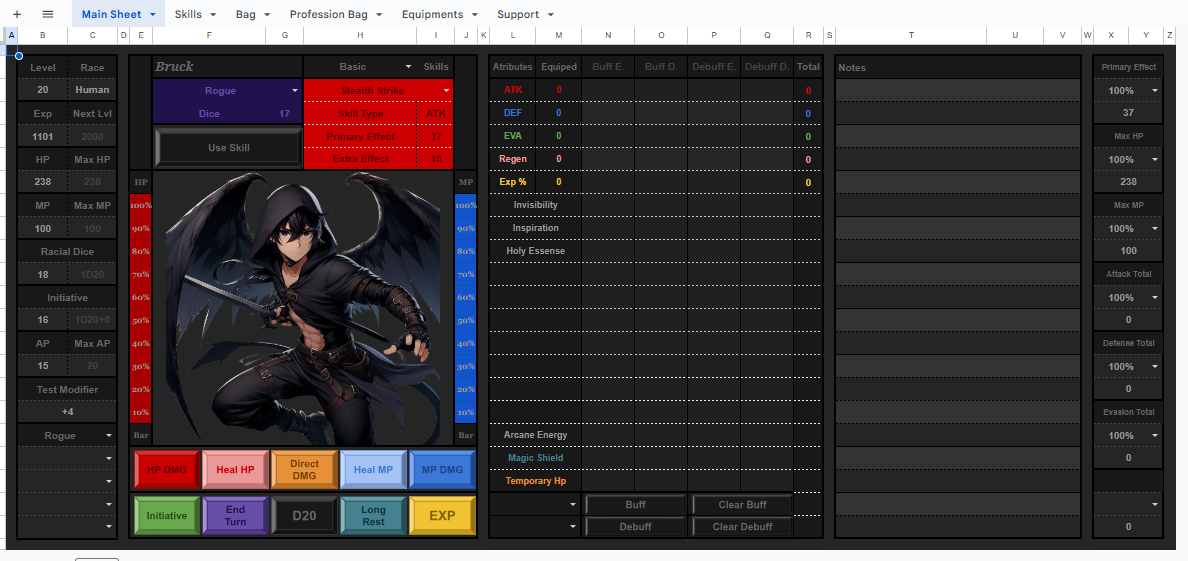Select the ATK attribute label

click(513, 89)
